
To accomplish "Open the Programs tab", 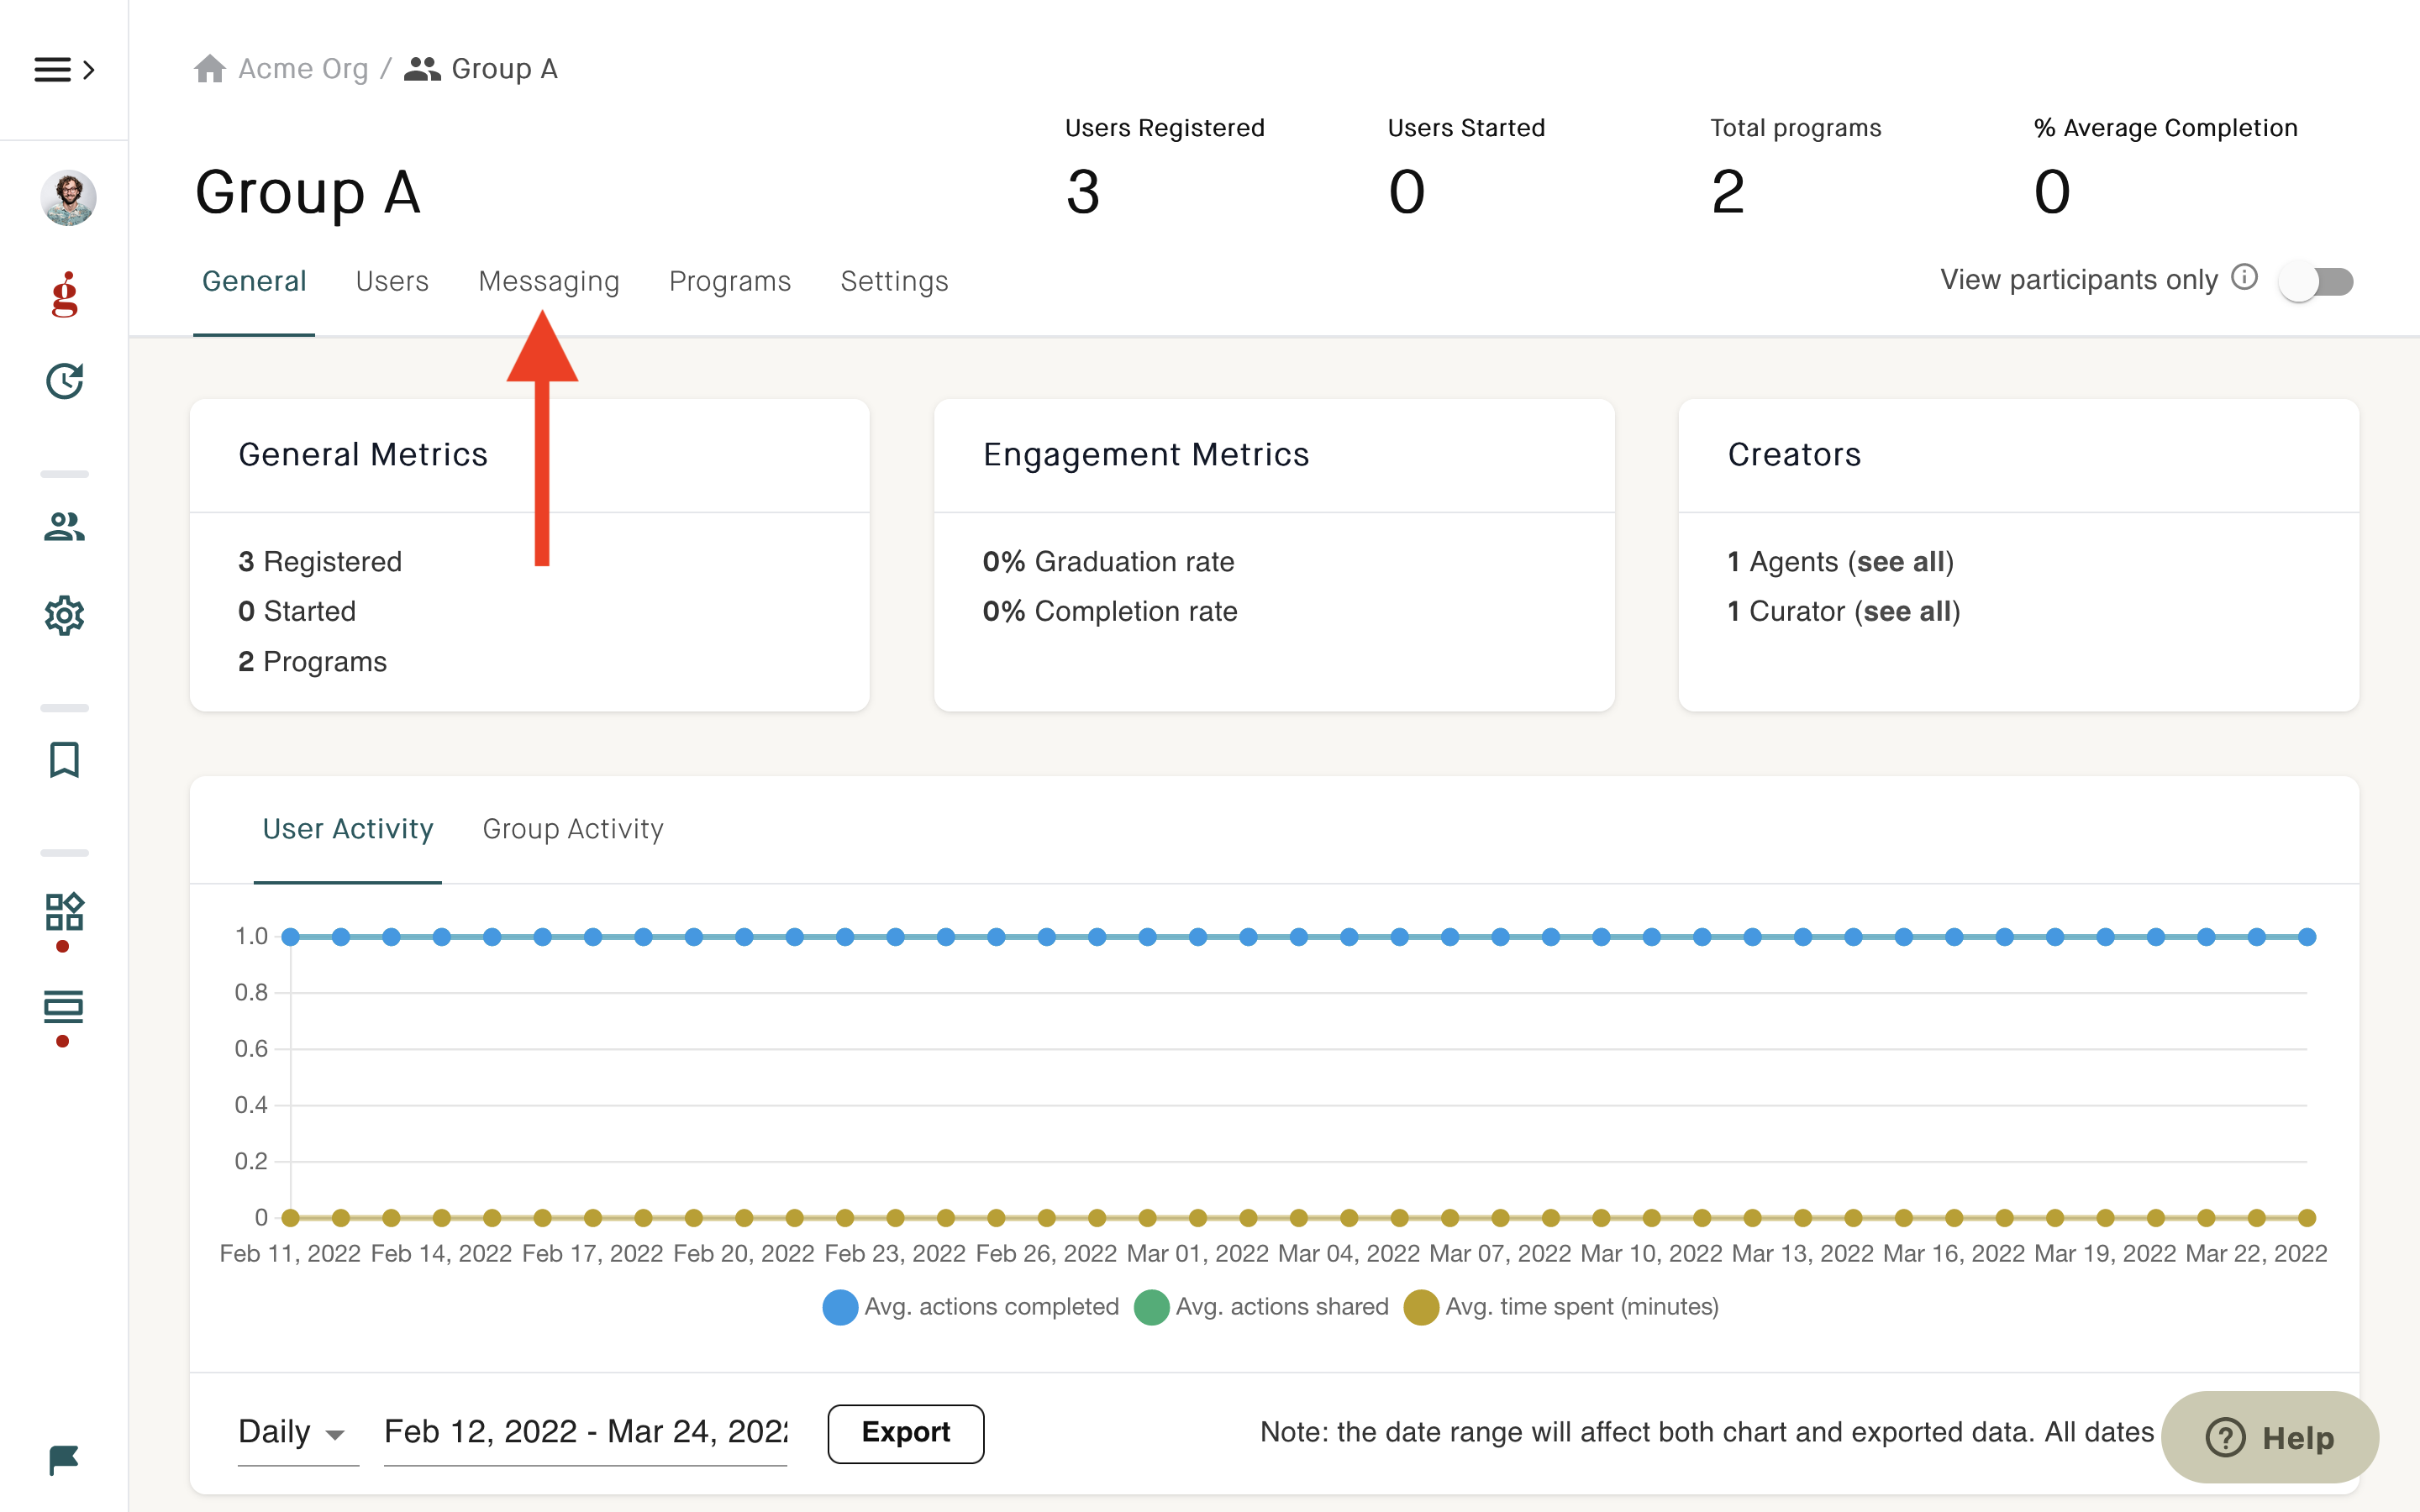I will (x=730, y=281).
